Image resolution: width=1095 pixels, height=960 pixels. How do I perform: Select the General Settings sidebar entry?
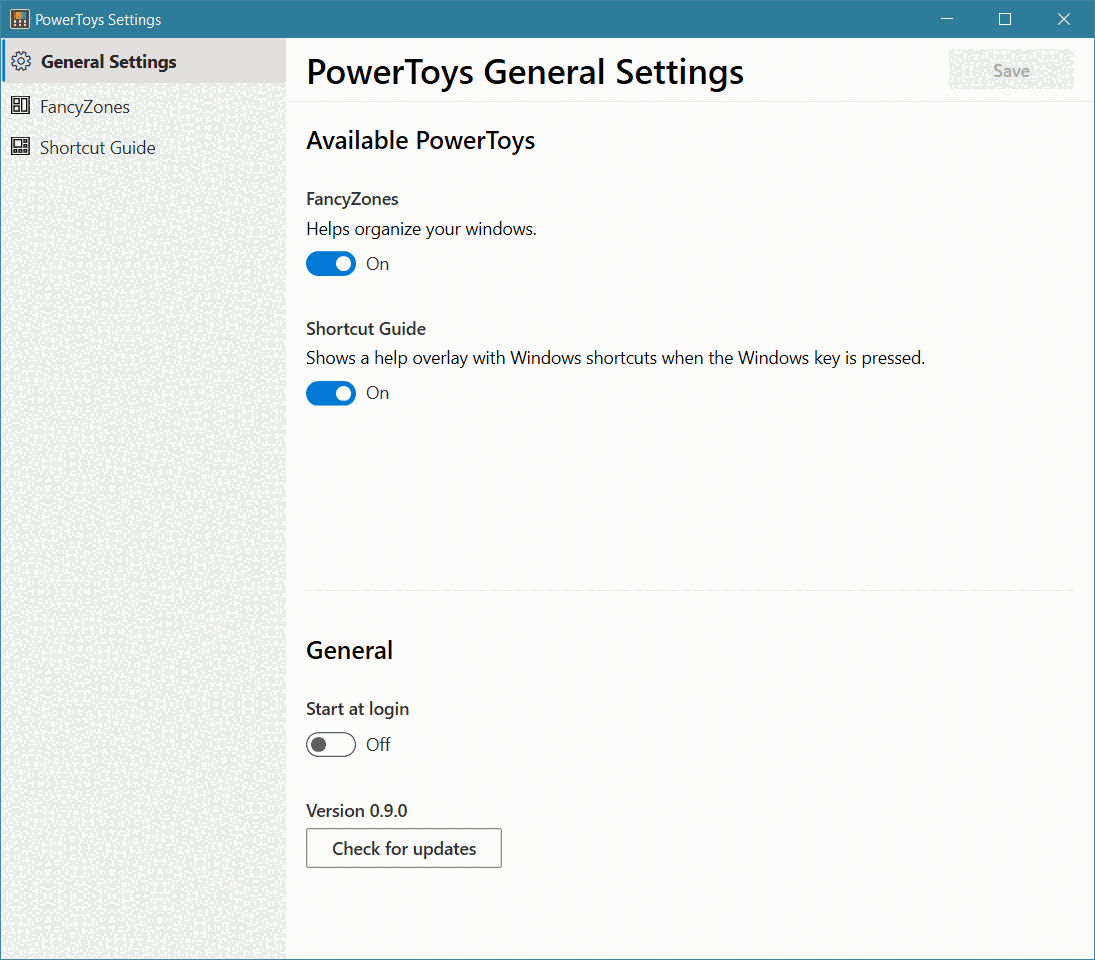pos(108,60)
